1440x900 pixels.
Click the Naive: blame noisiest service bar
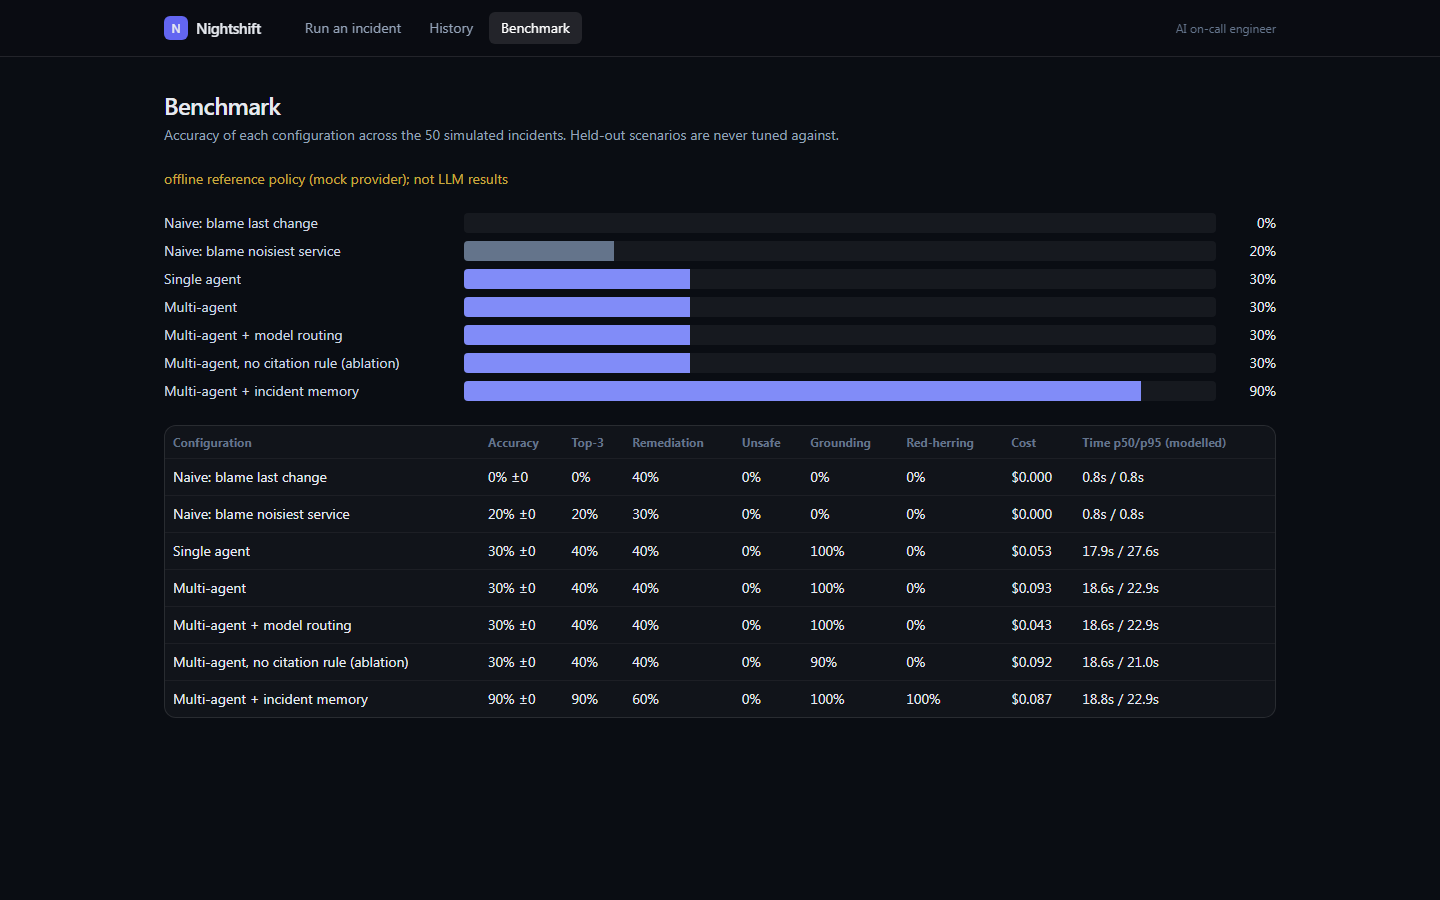tap(539, 251)
